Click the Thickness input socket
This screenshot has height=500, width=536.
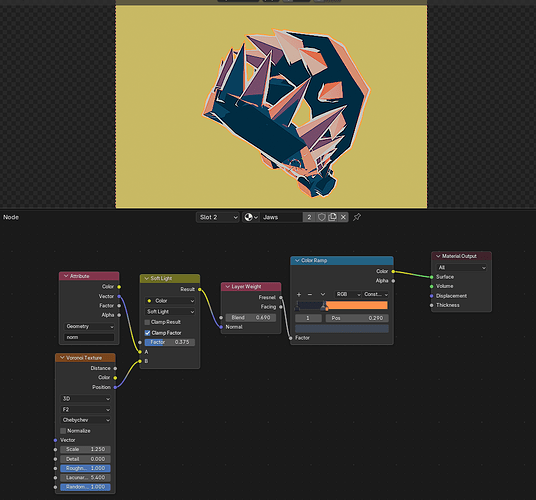(432, 305)
